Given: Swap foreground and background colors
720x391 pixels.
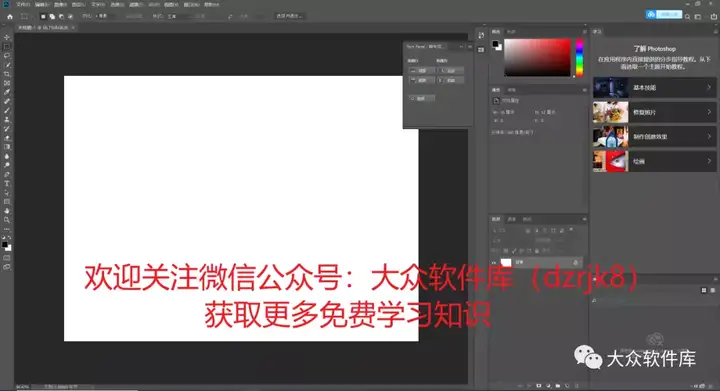Looking at the screenshot, I should click(x=10, y=238).
